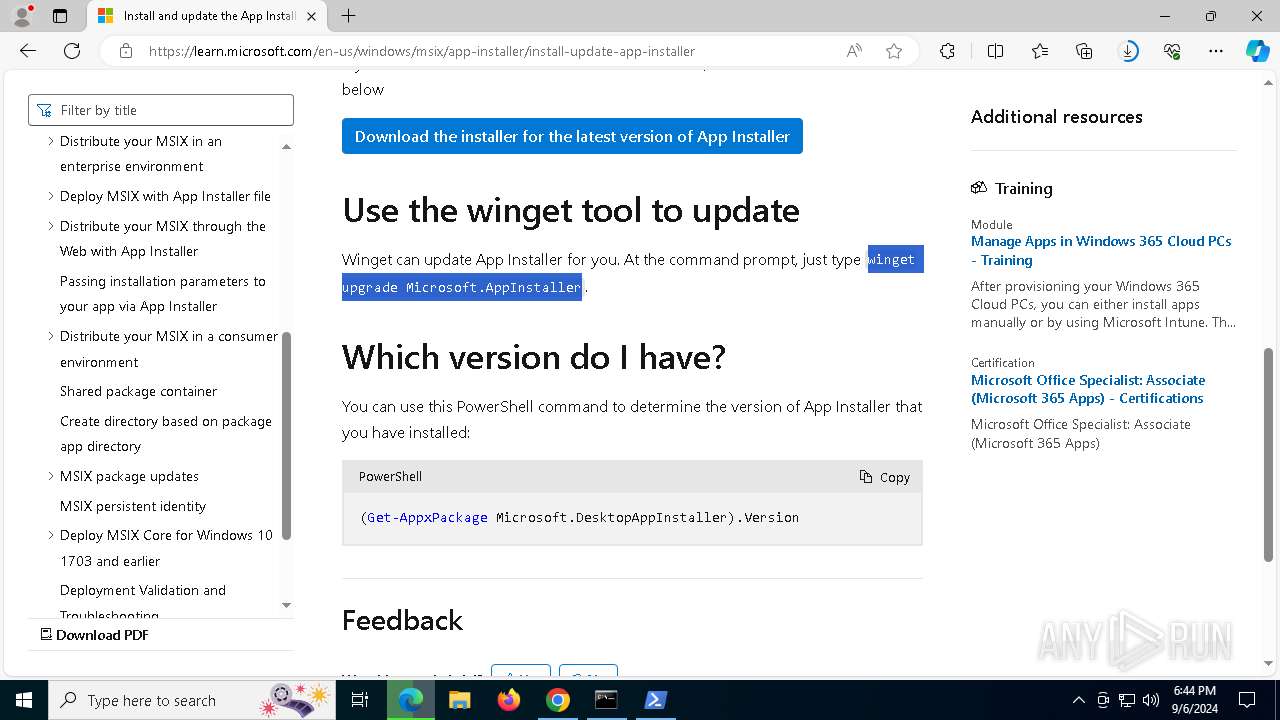Open notification center icon

click(1247, 700)
